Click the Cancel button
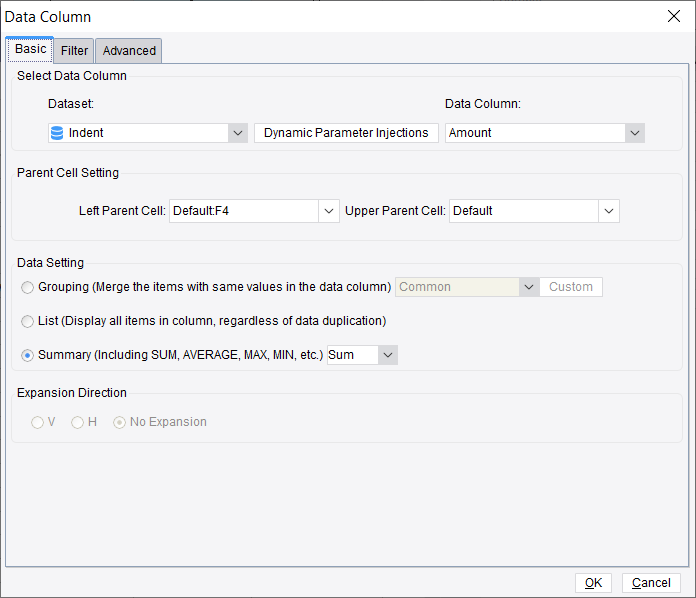The width and height of the screenshot is (696, 598). pyautogui.click(x=651, y=582)
